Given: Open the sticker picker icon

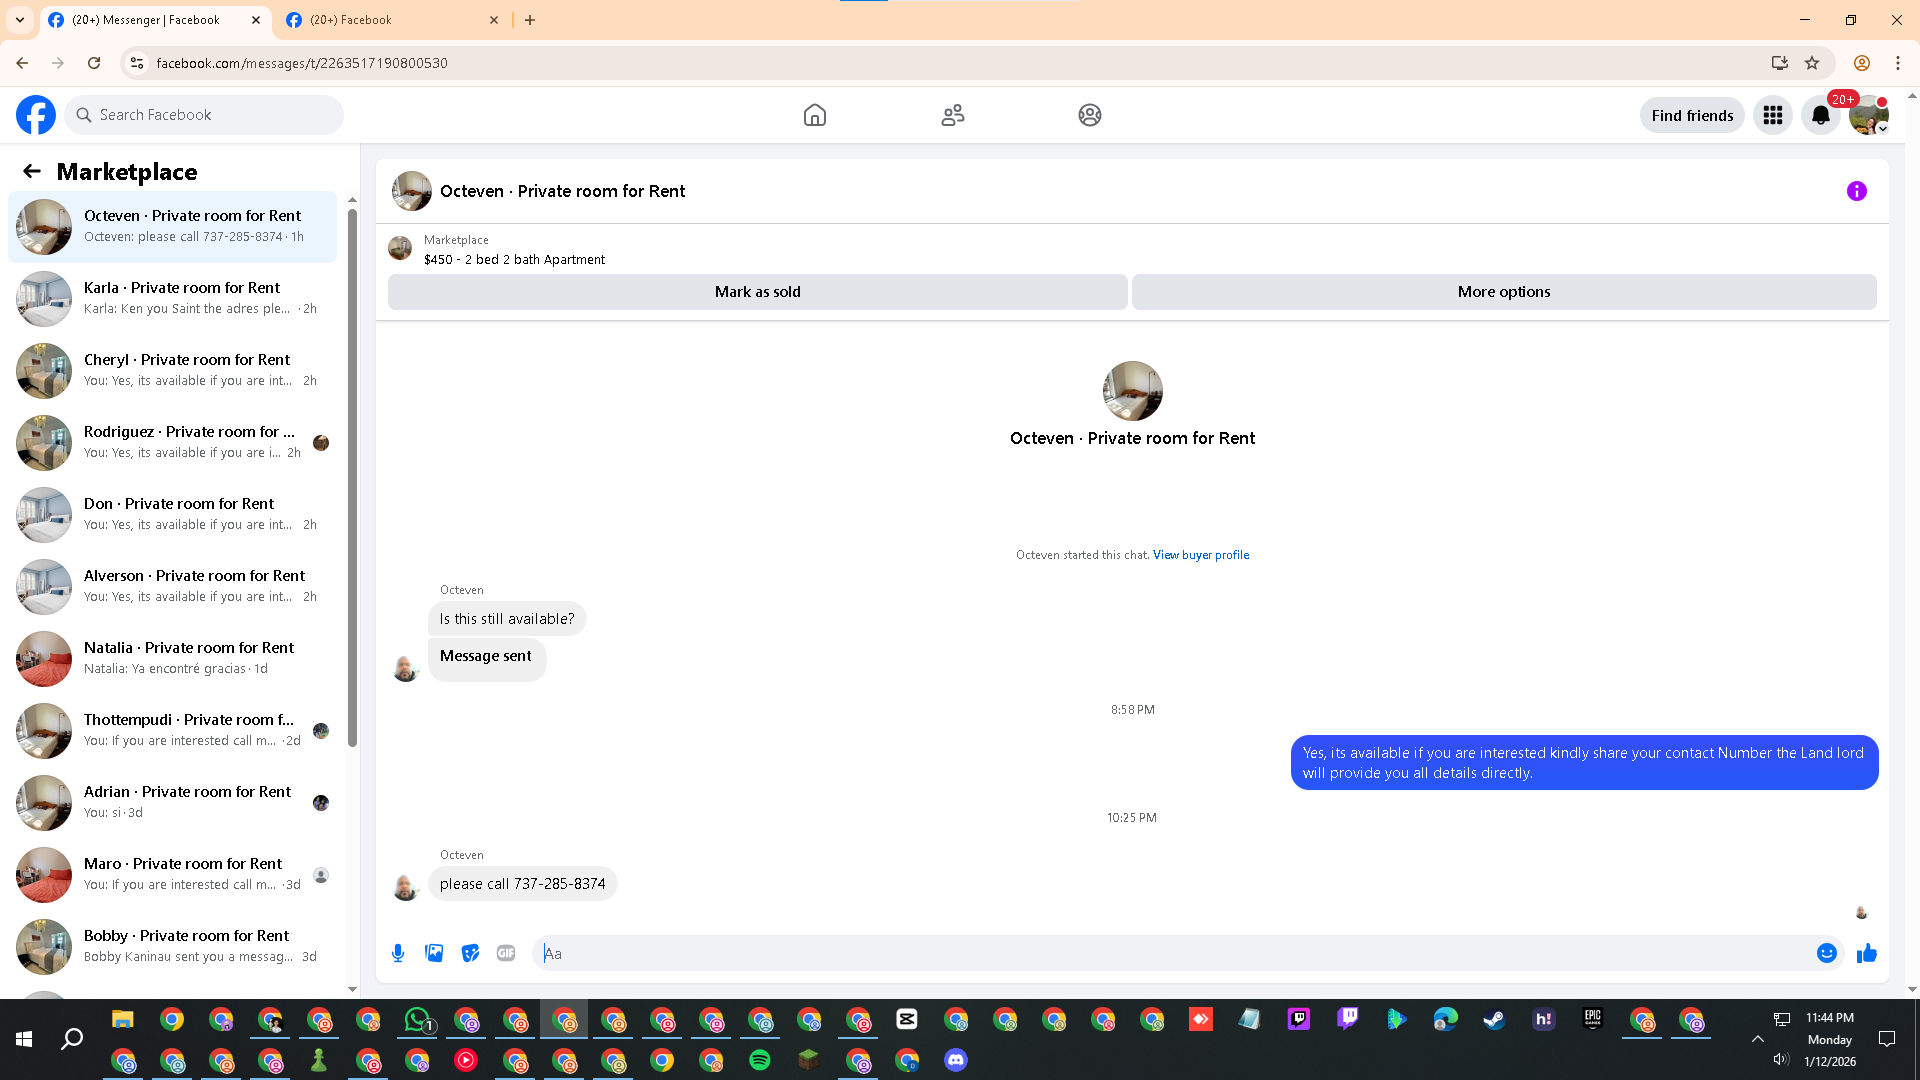Looking at the screenshot, I should [470, 953].
